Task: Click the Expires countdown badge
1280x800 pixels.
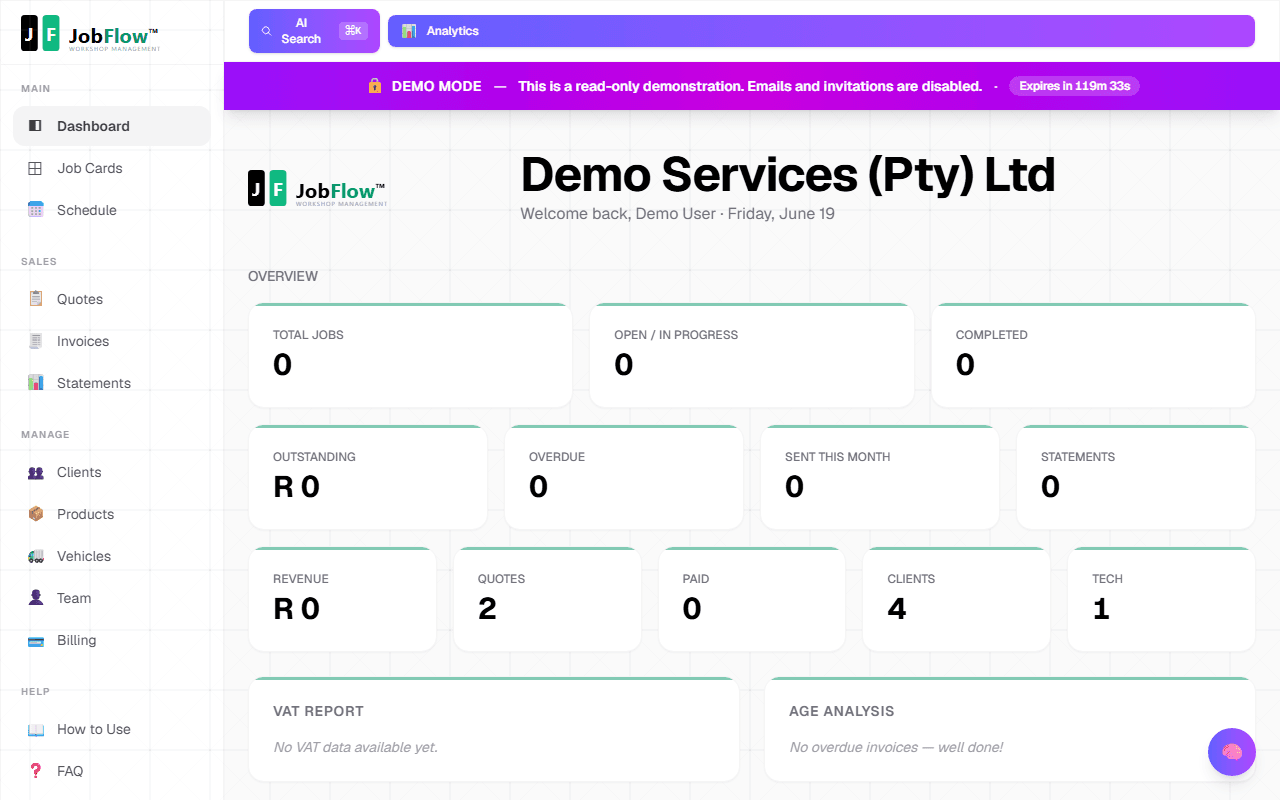Action: coord(1074,86)
